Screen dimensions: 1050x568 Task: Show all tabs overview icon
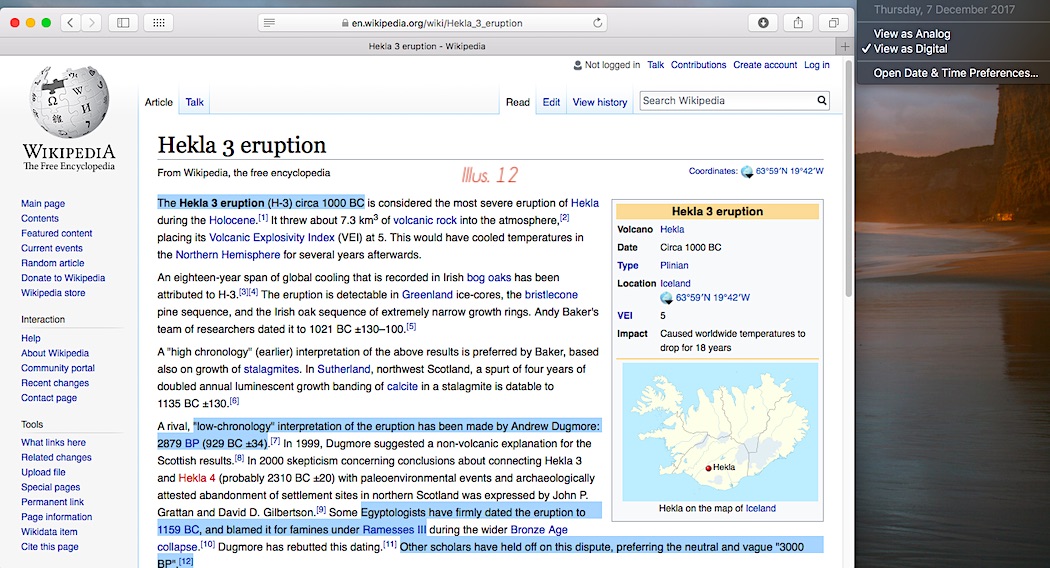coord(834,23)
